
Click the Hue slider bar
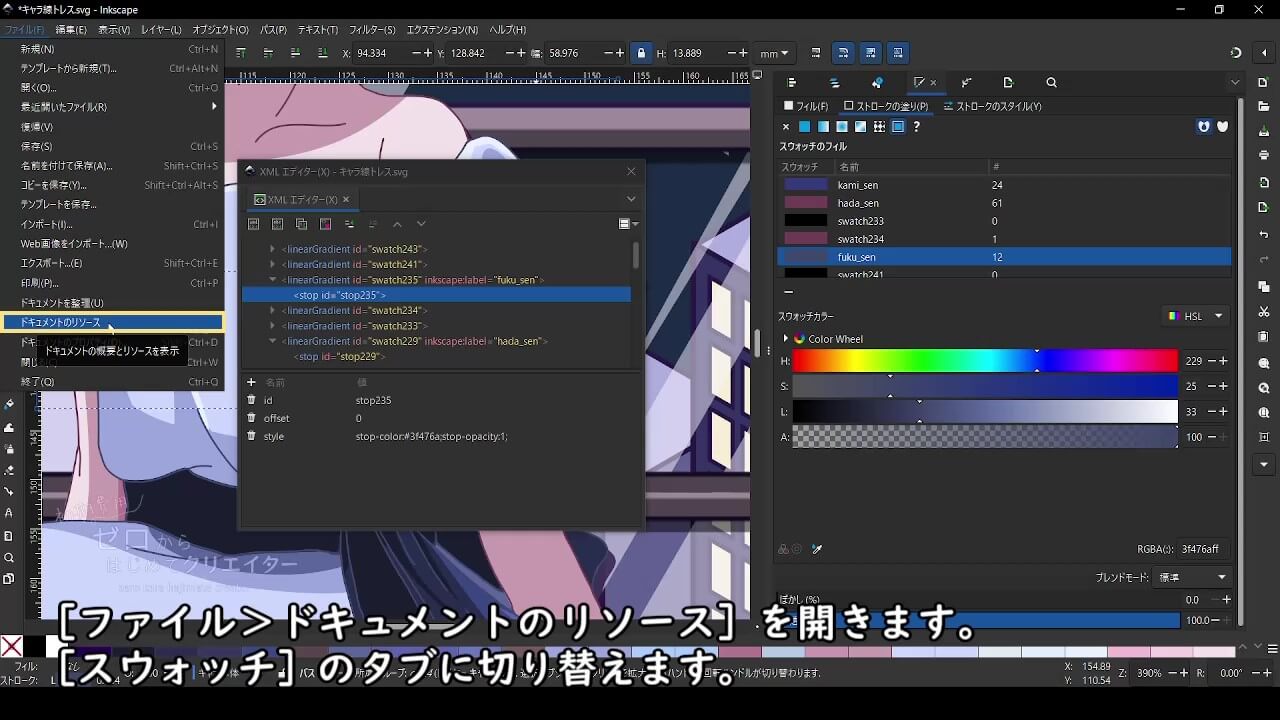point(985,361)
